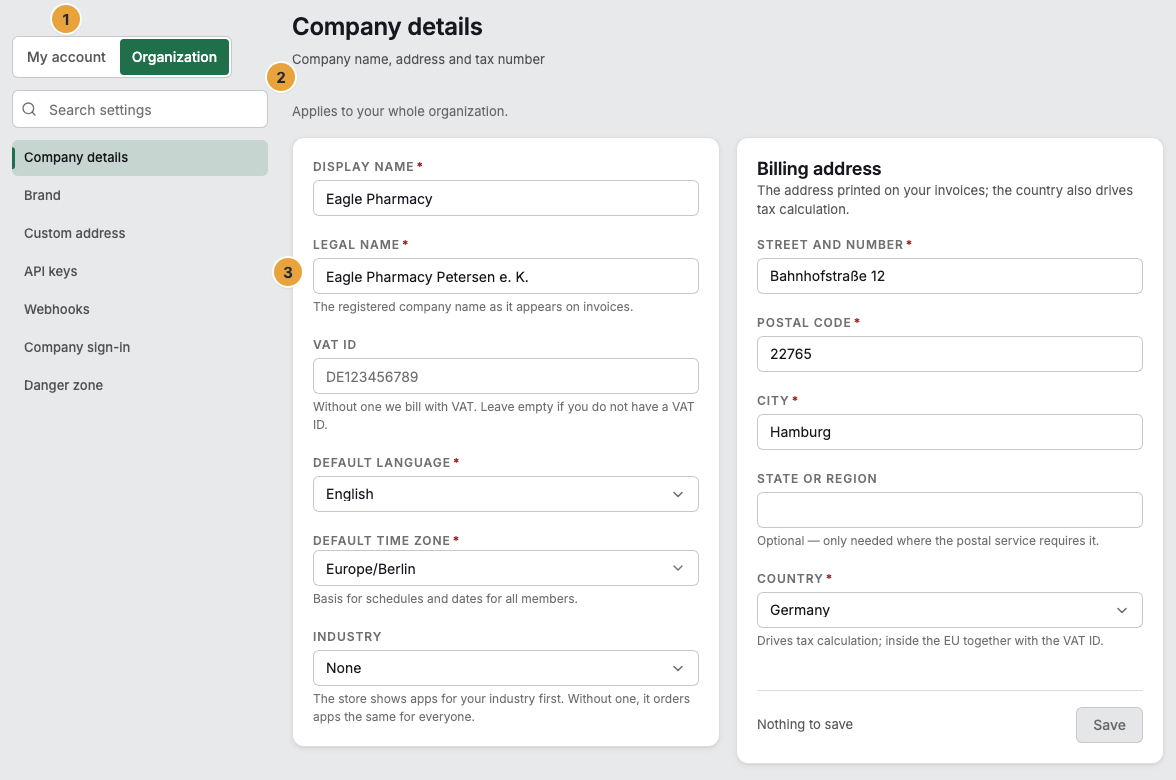Open the Webhooks section
This screenshot has height=780, width=1176.
point(140,309)
